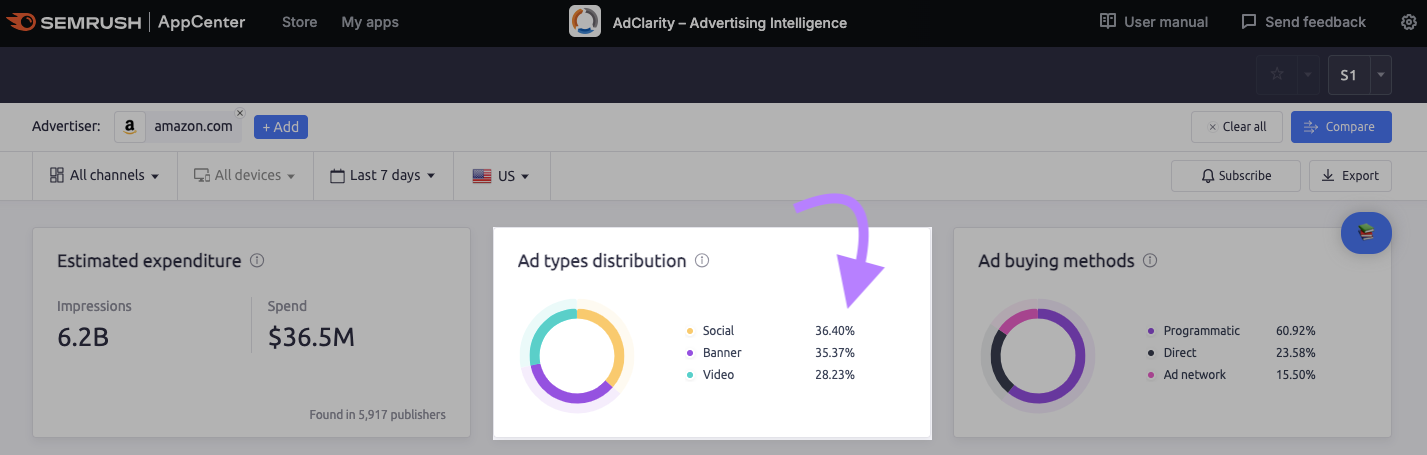Image resolution: width=1427 pixels, height=455 pixels.
Task: Click the Clear all button
Action: (1237, 127)
